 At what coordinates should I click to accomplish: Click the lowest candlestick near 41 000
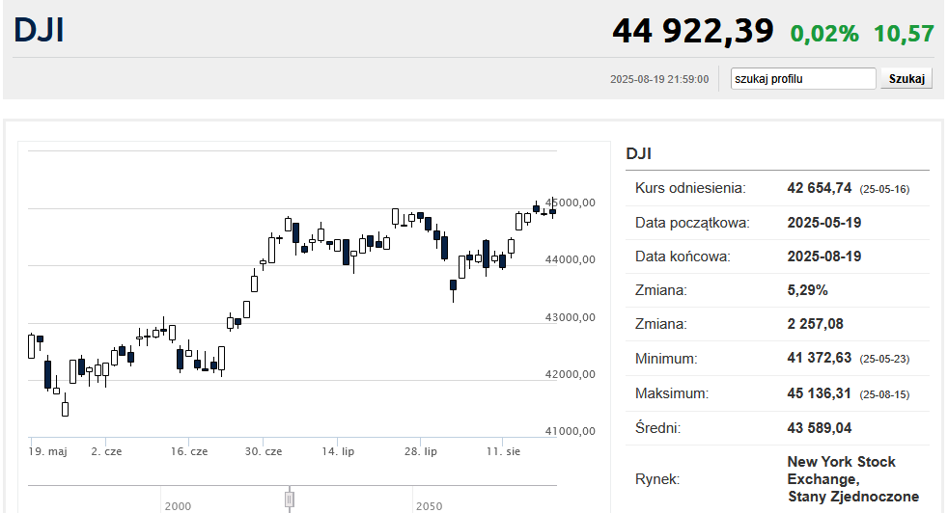(65, 409)
